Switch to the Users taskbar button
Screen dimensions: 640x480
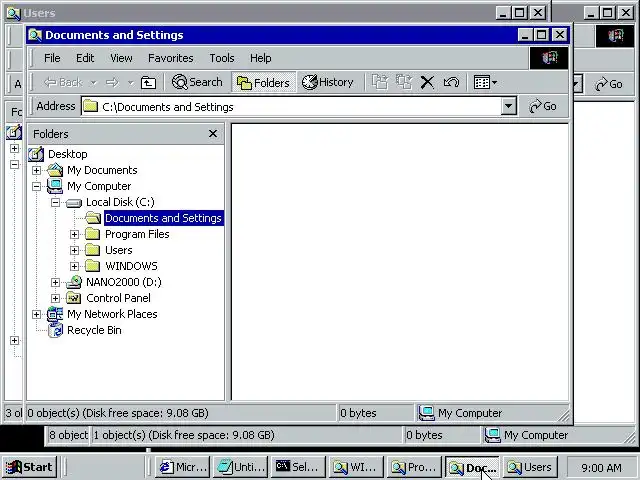point(529,467)
